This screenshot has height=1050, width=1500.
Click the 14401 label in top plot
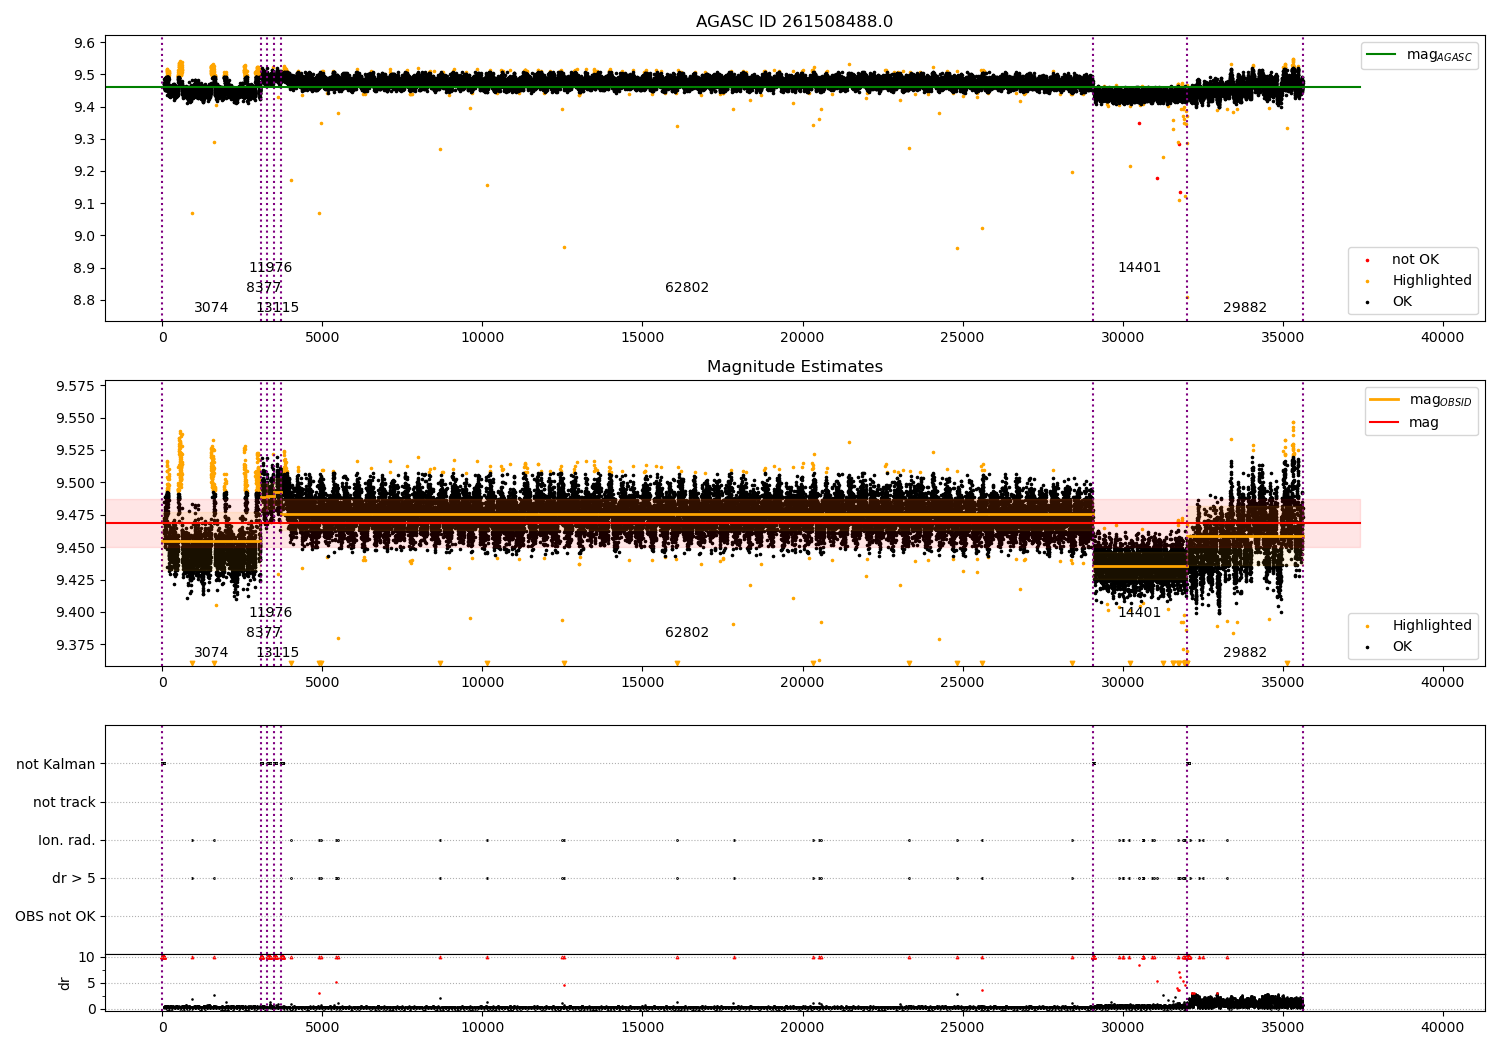pos(1139,268)
